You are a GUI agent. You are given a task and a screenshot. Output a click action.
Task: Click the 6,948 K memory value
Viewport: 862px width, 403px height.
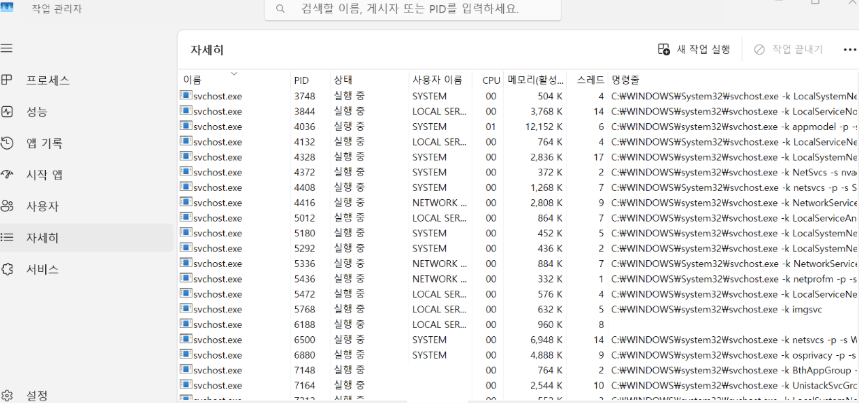546,340
